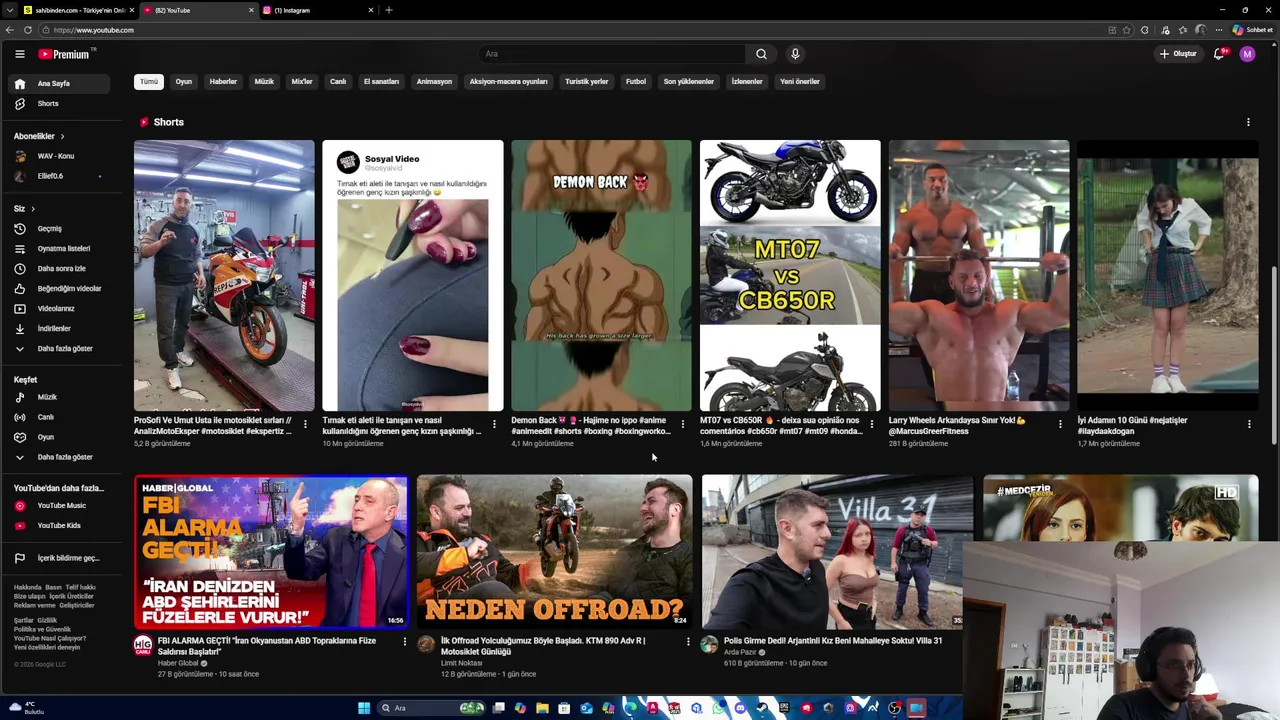1280x720 pixels.
Task: Play the MT07 vs CB650R short thumbnail
Action: click(790, 275)
